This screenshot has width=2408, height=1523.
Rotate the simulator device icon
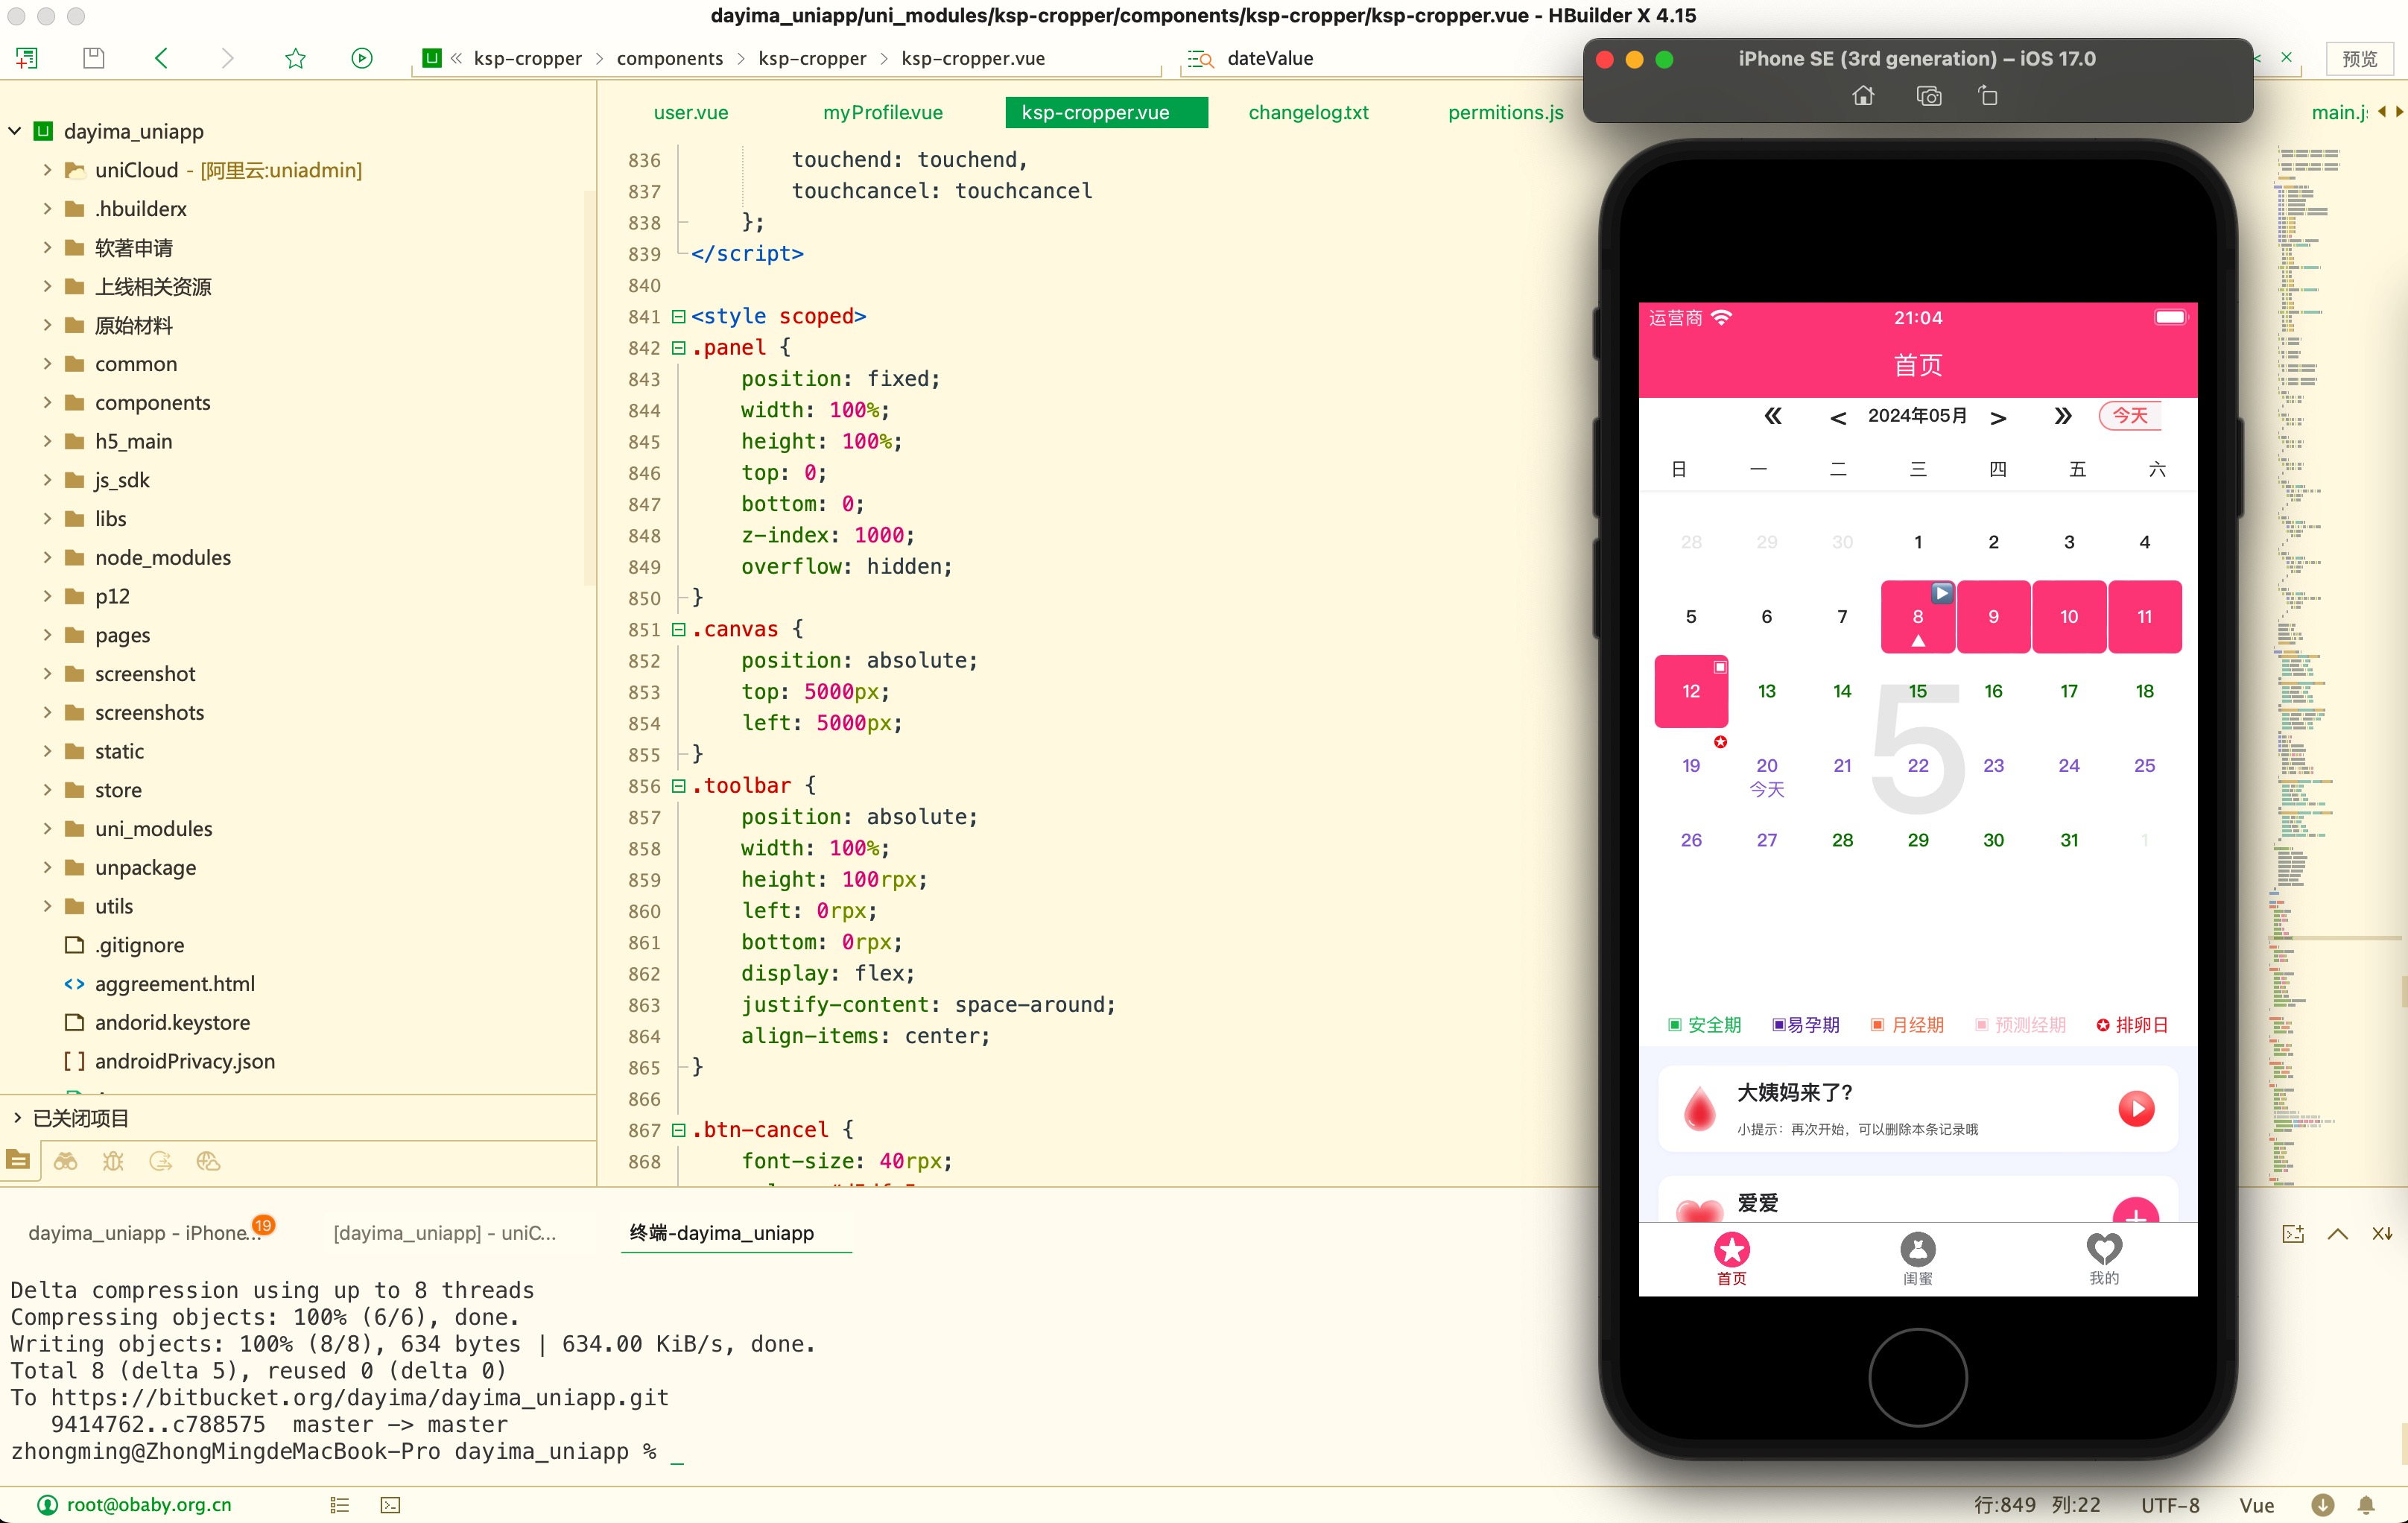tap(1988, 96)
